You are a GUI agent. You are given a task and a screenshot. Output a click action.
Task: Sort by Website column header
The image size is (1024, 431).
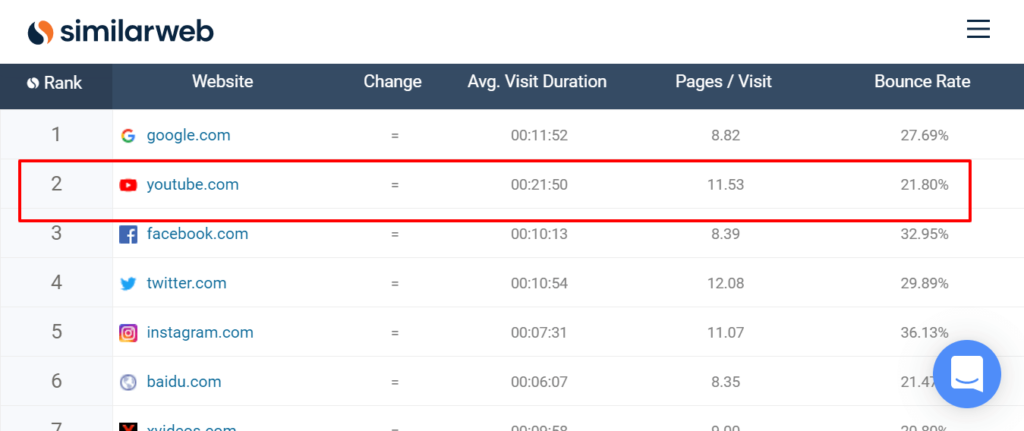[222, 82]
